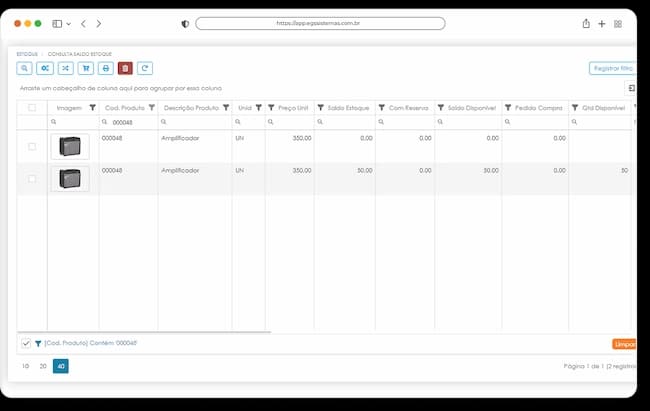Go forward with browser forward arrow

pos(99,24)
